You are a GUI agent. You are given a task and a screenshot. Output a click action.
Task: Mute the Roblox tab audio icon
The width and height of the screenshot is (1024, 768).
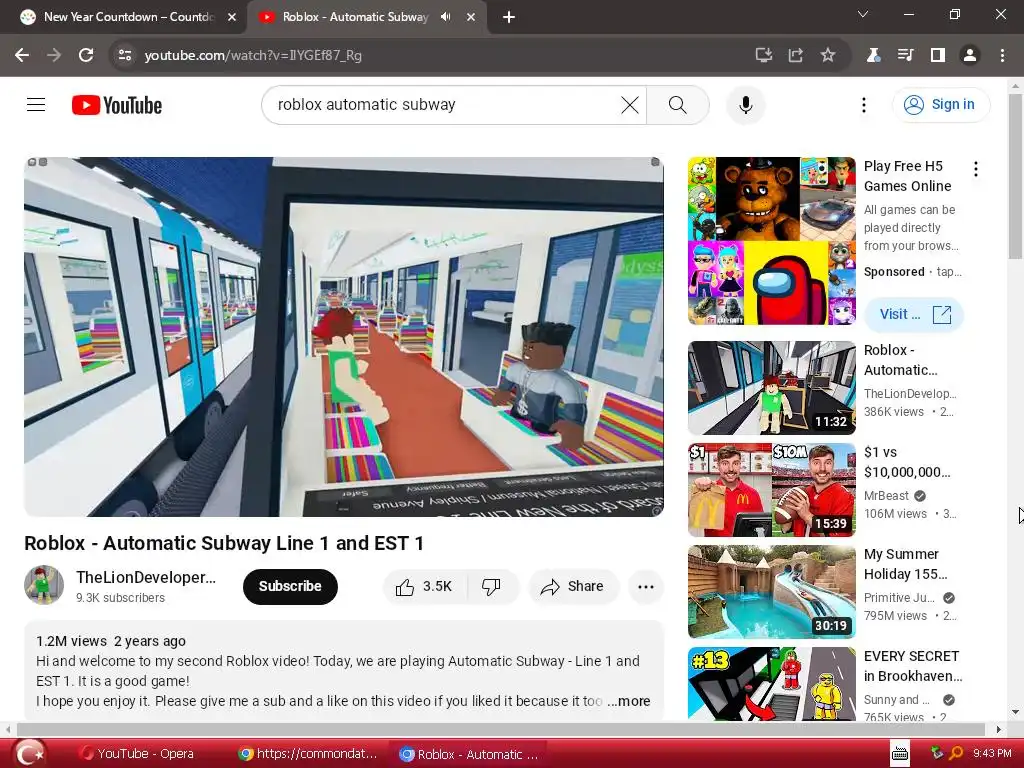[x=445, y=17]
